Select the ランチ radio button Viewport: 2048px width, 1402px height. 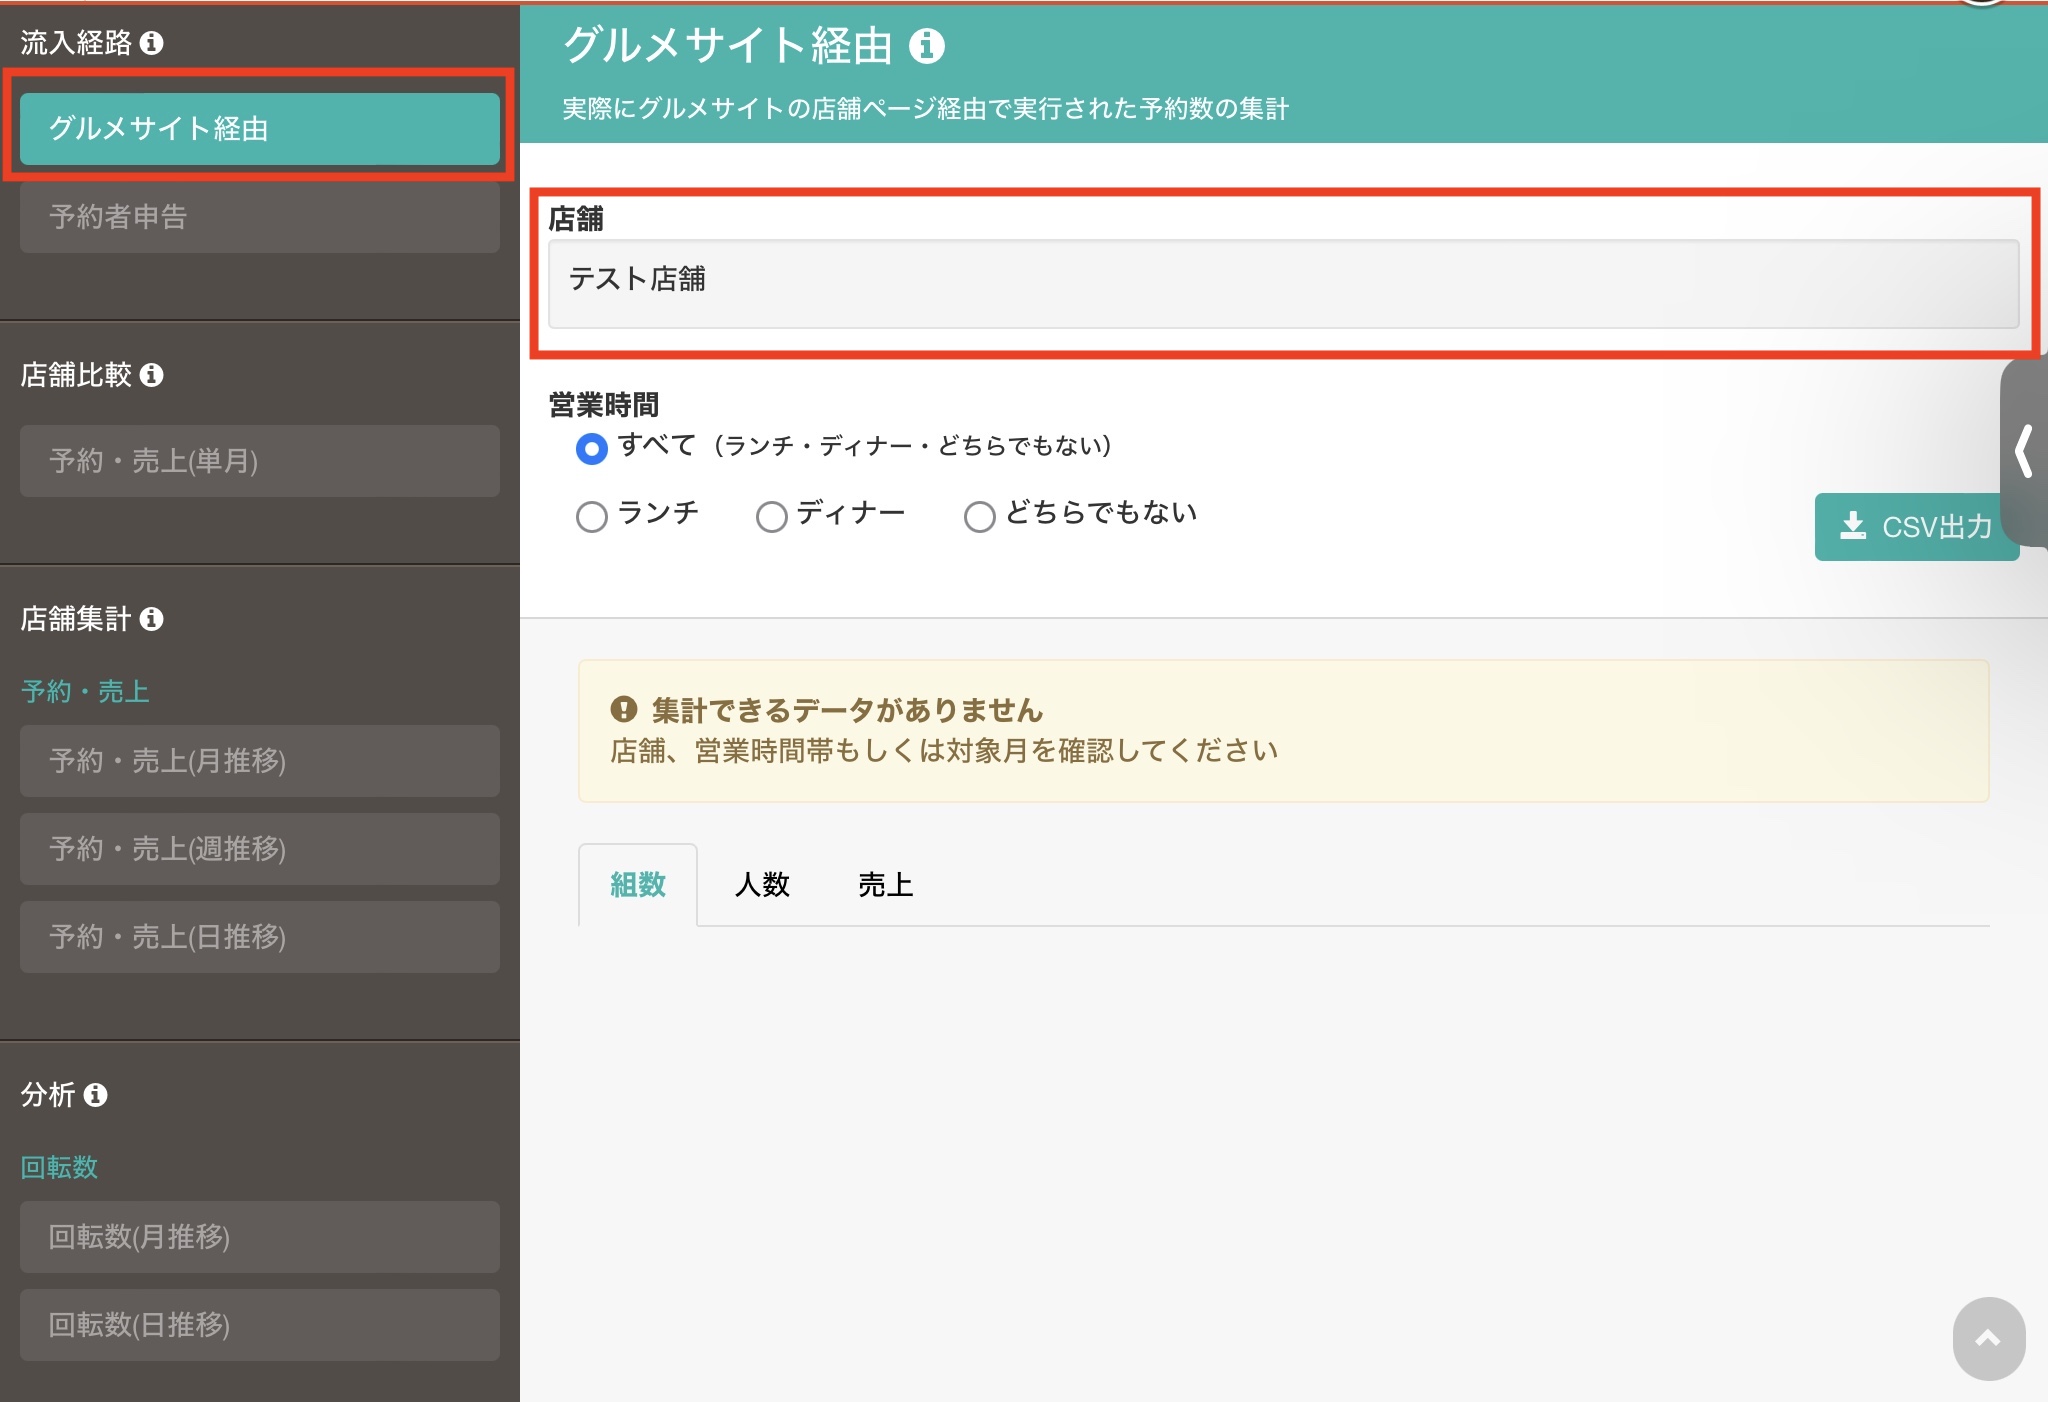click(592, 516)
